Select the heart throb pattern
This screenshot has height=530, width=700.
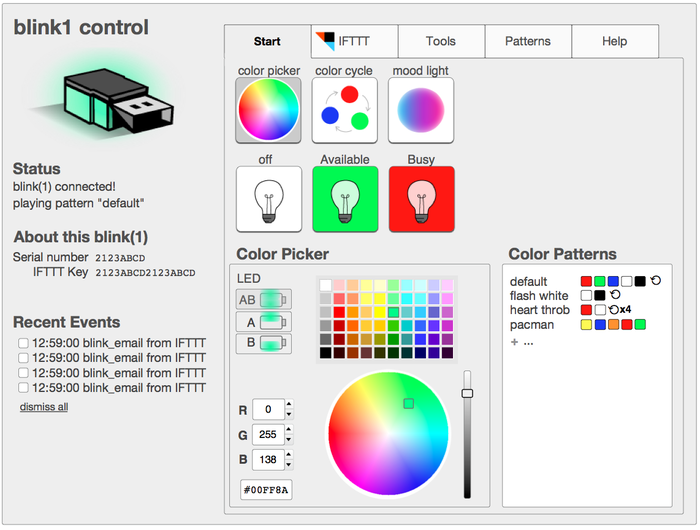[540, 310]
